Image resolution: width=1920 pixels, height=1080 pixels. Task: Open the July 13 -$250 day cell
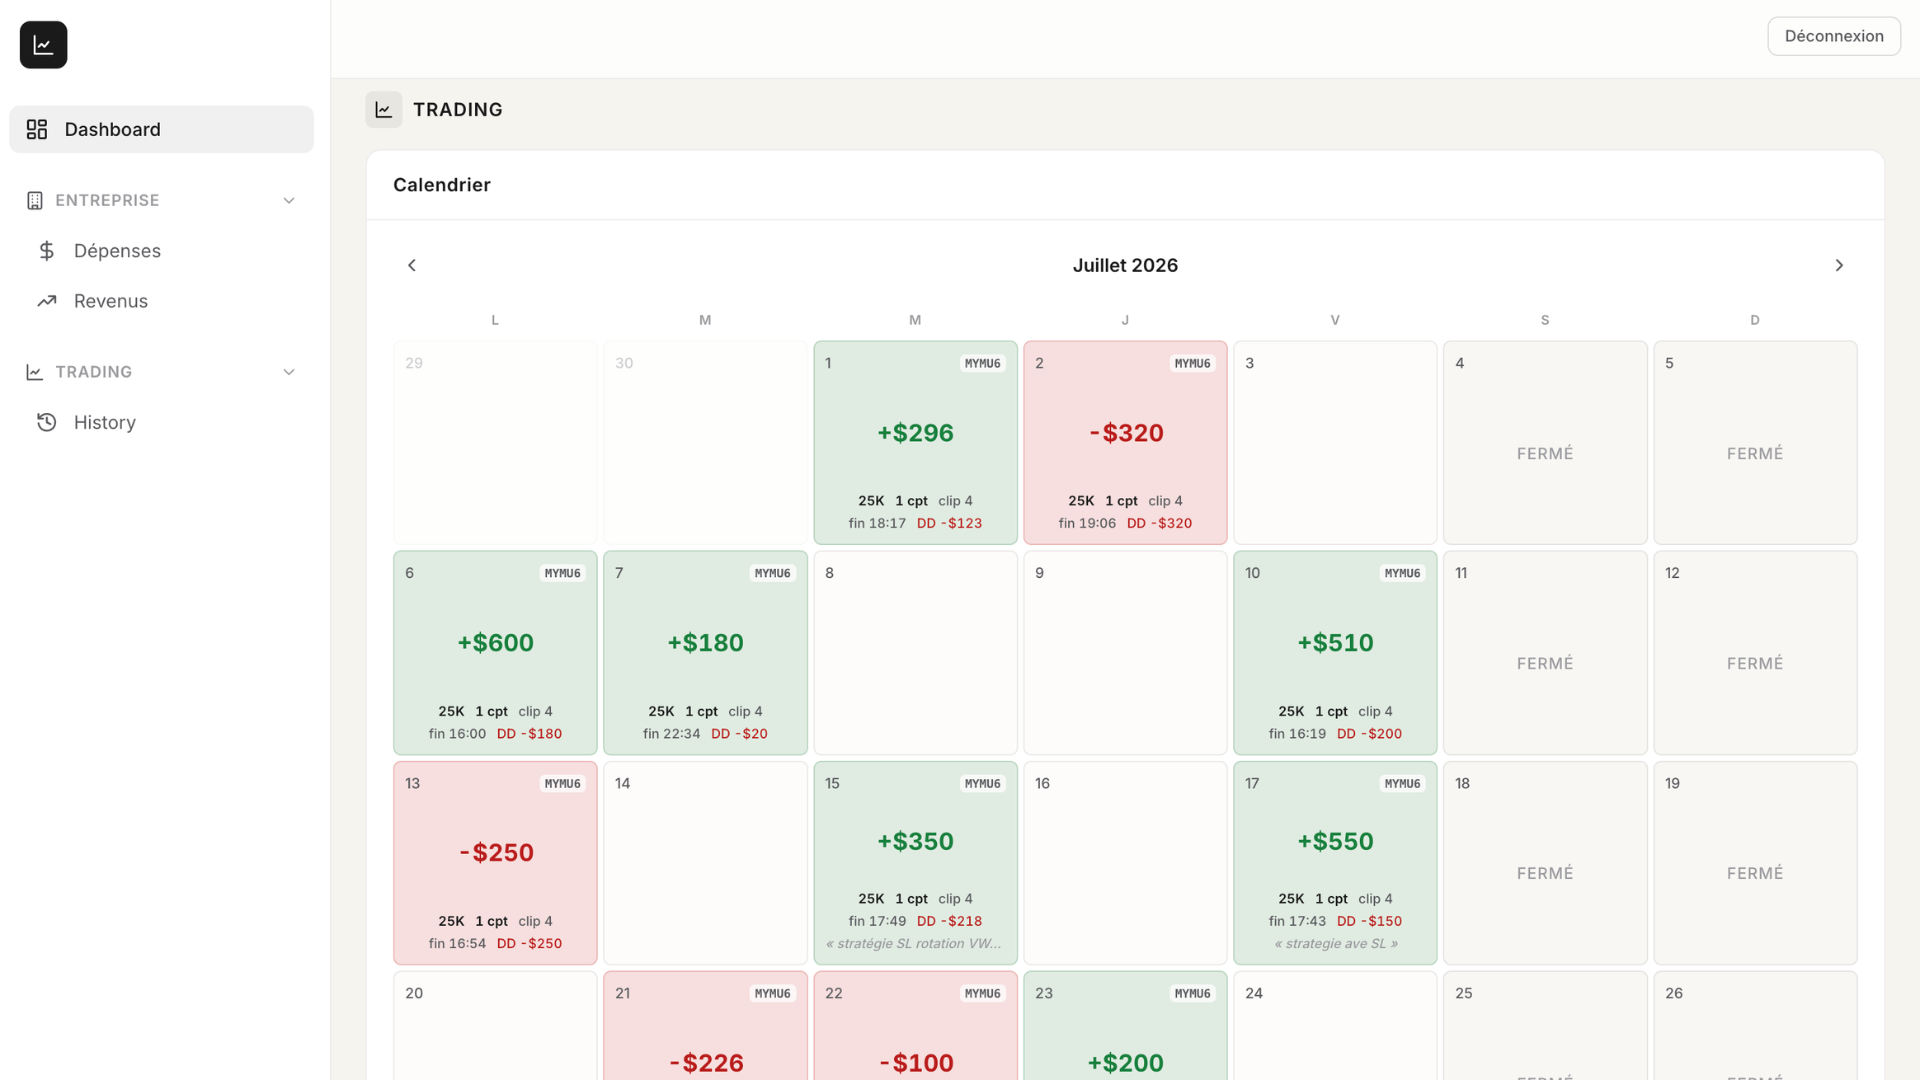[x=495, y=863]
